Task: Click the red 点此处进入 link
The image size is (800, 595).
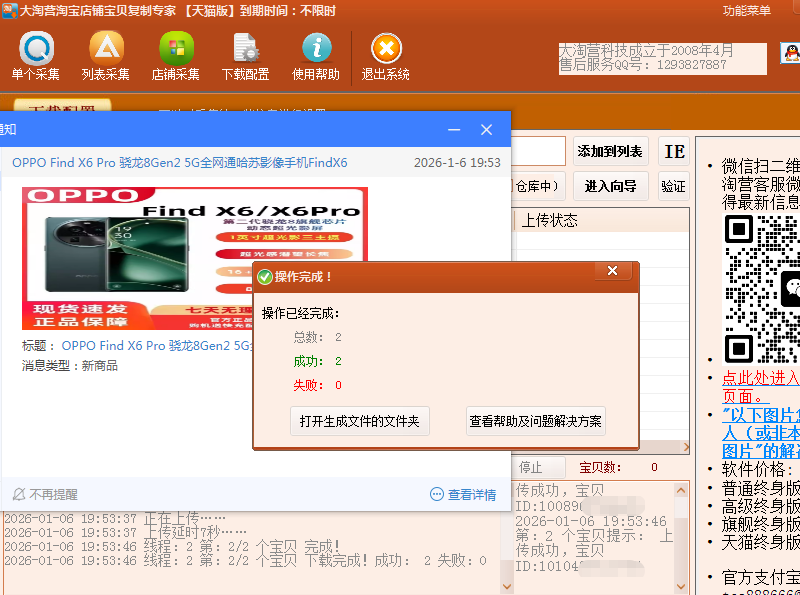Action: coord(760,378)
